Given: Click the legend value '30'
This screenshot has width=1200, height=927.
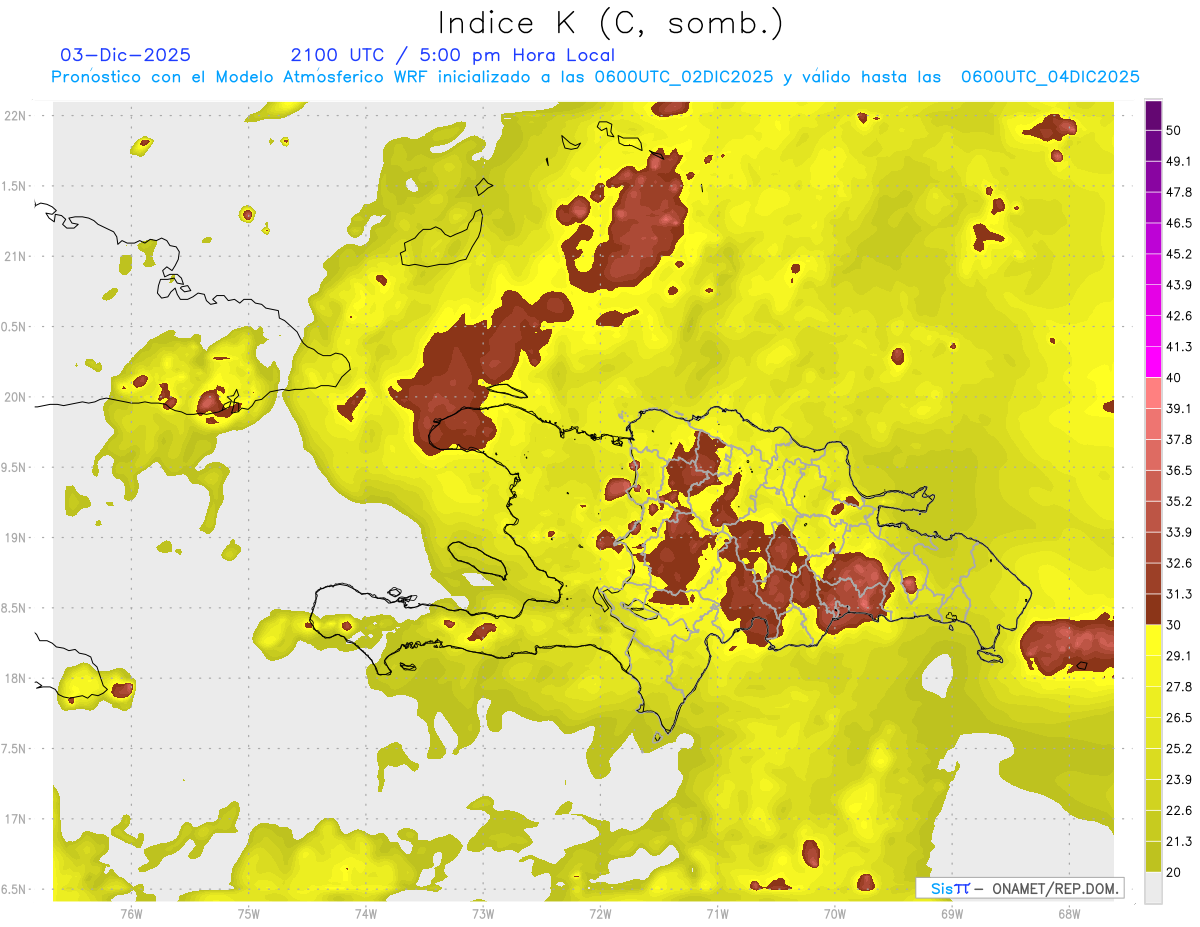Looking at the screenshot, I should tap(1174, 625).
